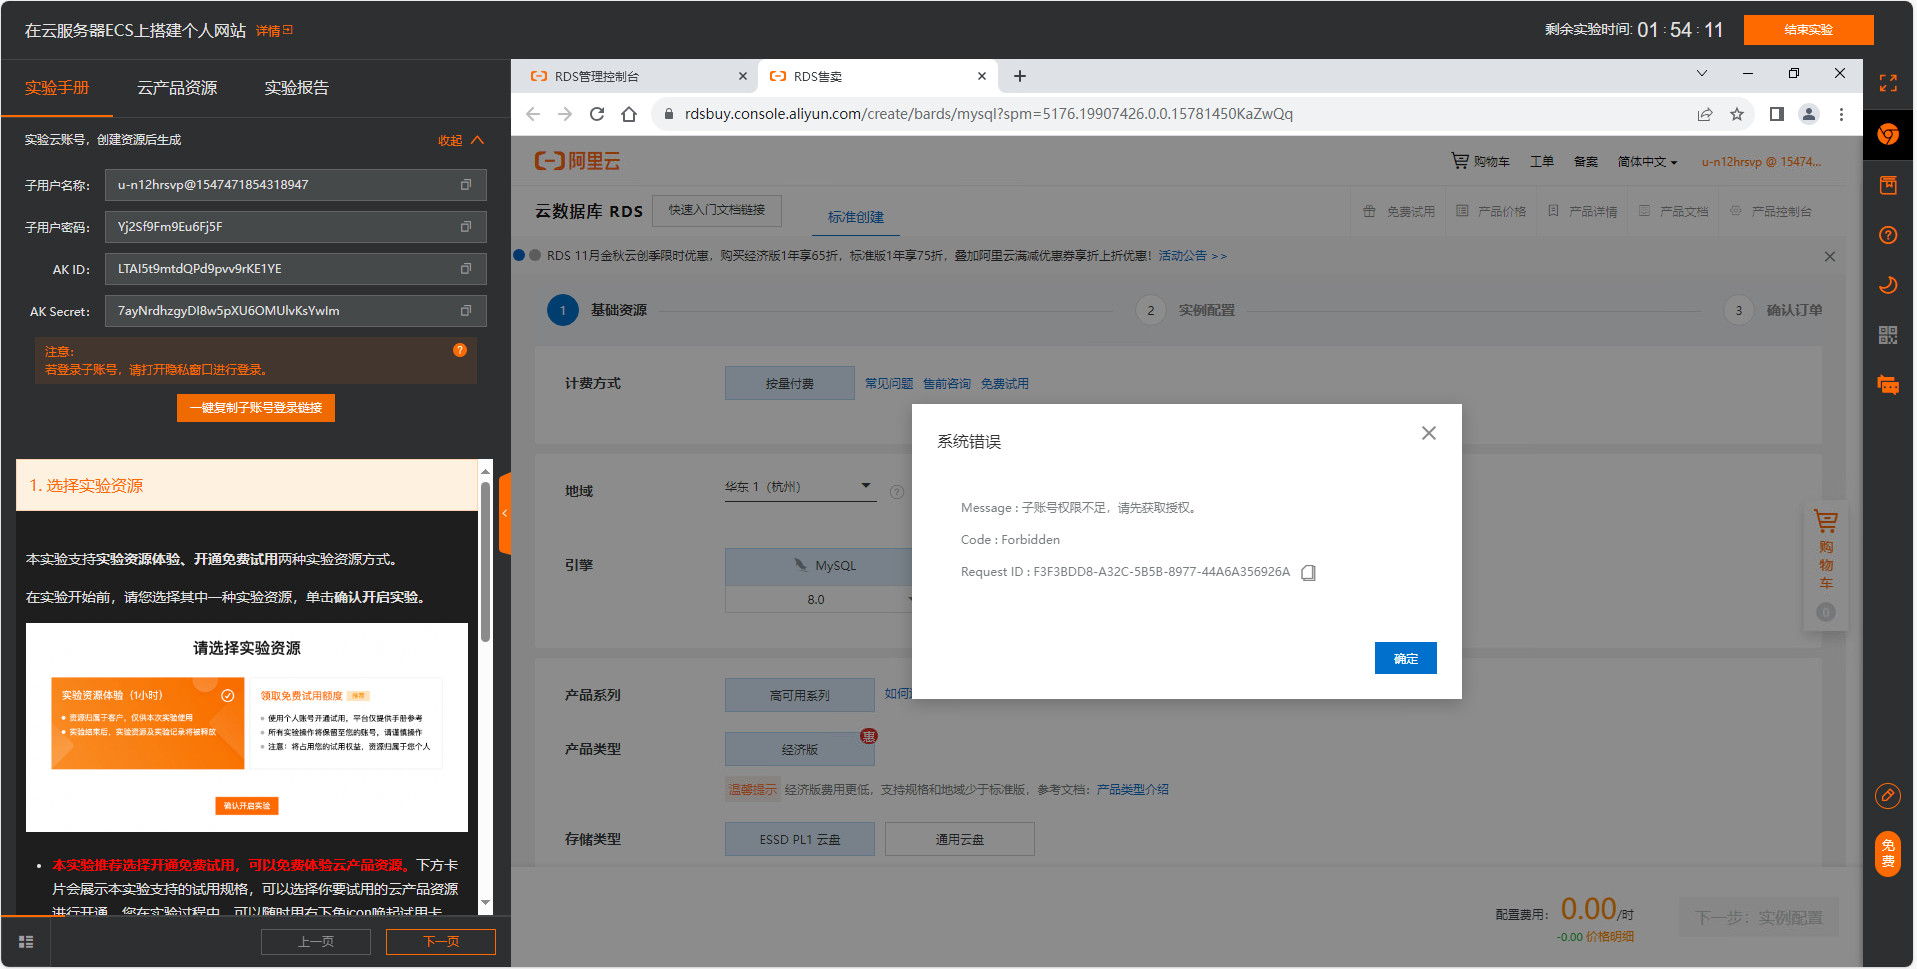Dismiss the promotion banner X
Screen dimensions: 1917x969
[x=1830, y=257]
